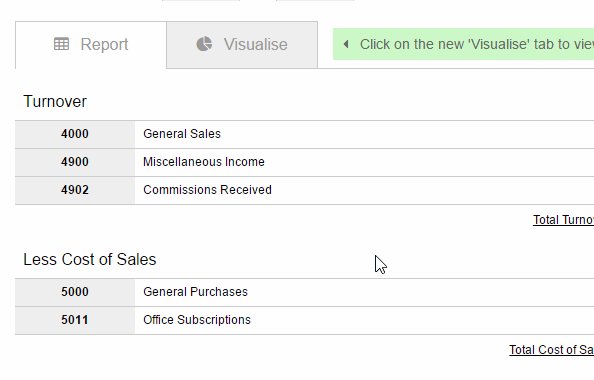
Task: Select ledger code 4900
Action: 75,162
